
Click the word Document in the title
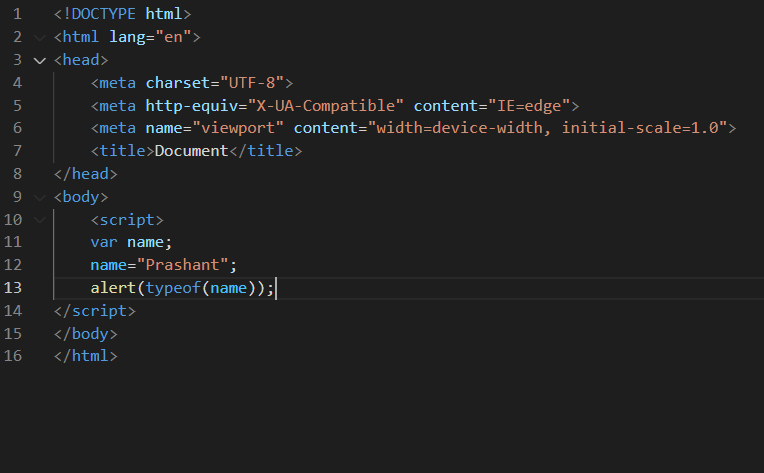tap(192, 151)
